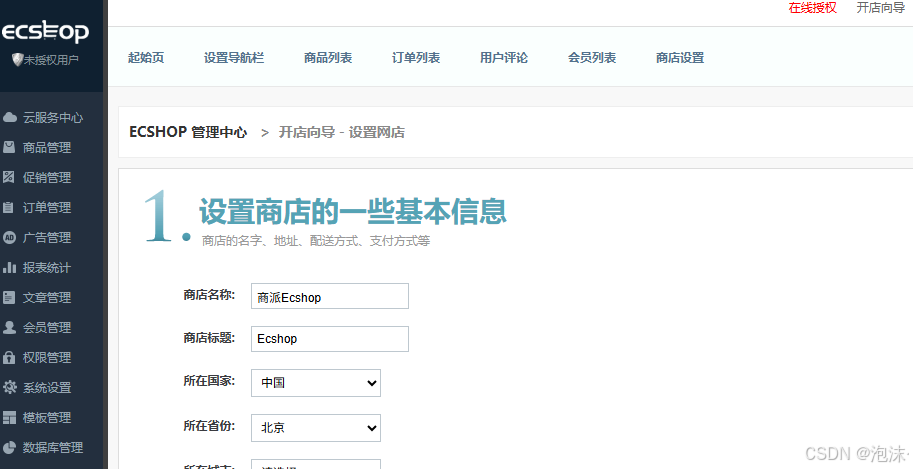Screen dimensions: 913x469
Task: Focus the 商店名称 input field
Action: point(330,296)
